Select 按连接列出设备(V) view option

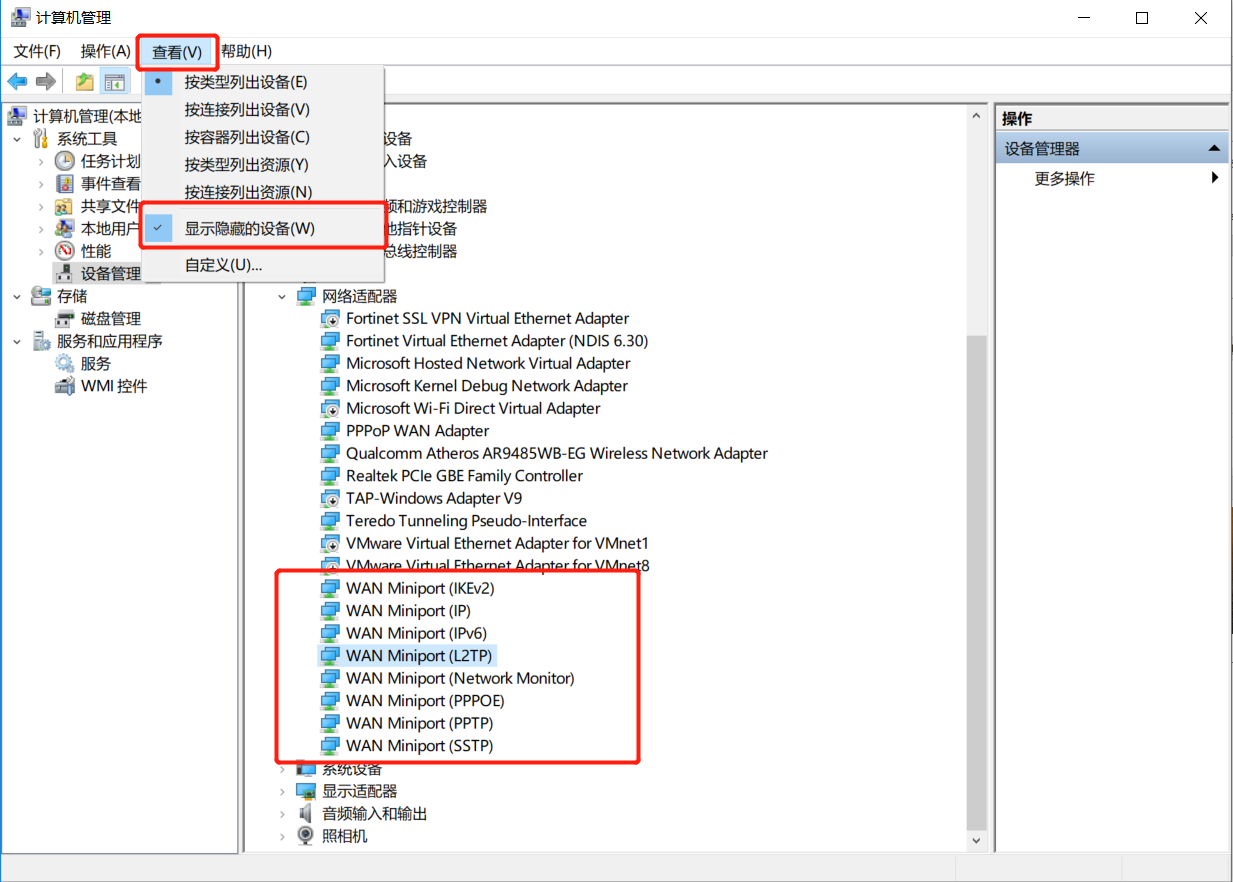coord(263,109)
